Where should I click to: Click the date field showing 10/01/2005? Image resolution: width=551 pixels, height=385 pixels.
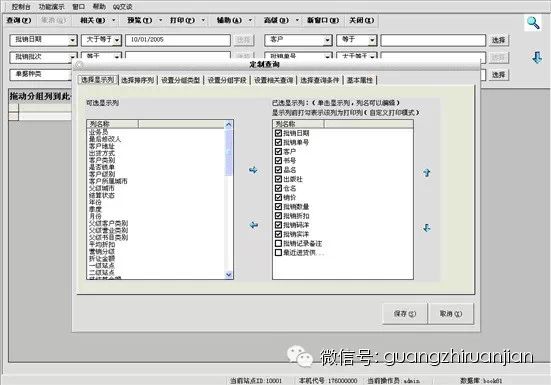pyautogui.click(x=178, y=40)
